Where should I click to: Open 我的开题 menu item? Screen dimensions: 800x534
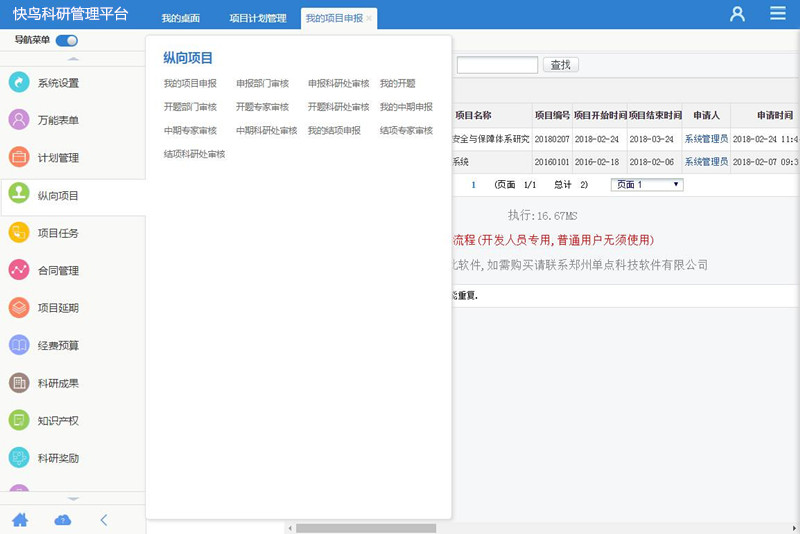[397, 83]
